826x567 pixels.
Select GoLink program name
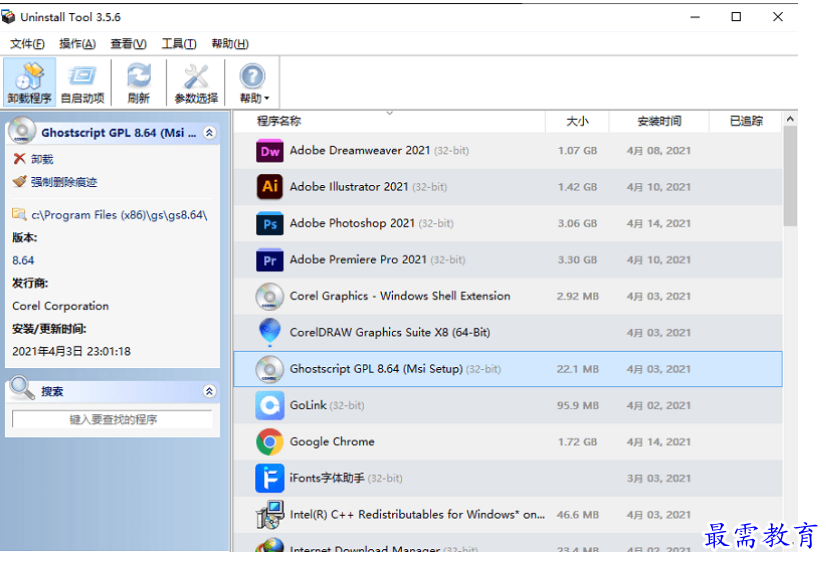[308, 405]
